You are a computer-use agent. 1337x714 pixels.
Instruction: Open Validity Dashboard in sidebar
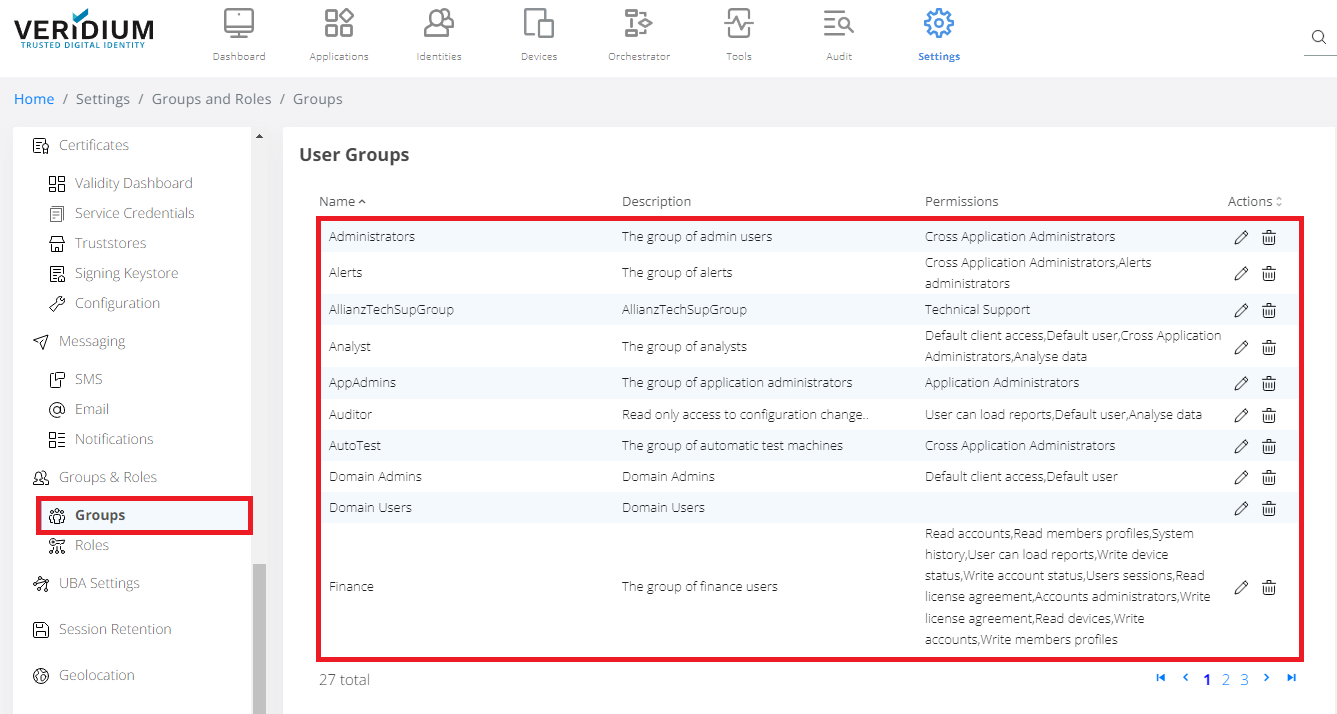[x=133, y=183]
